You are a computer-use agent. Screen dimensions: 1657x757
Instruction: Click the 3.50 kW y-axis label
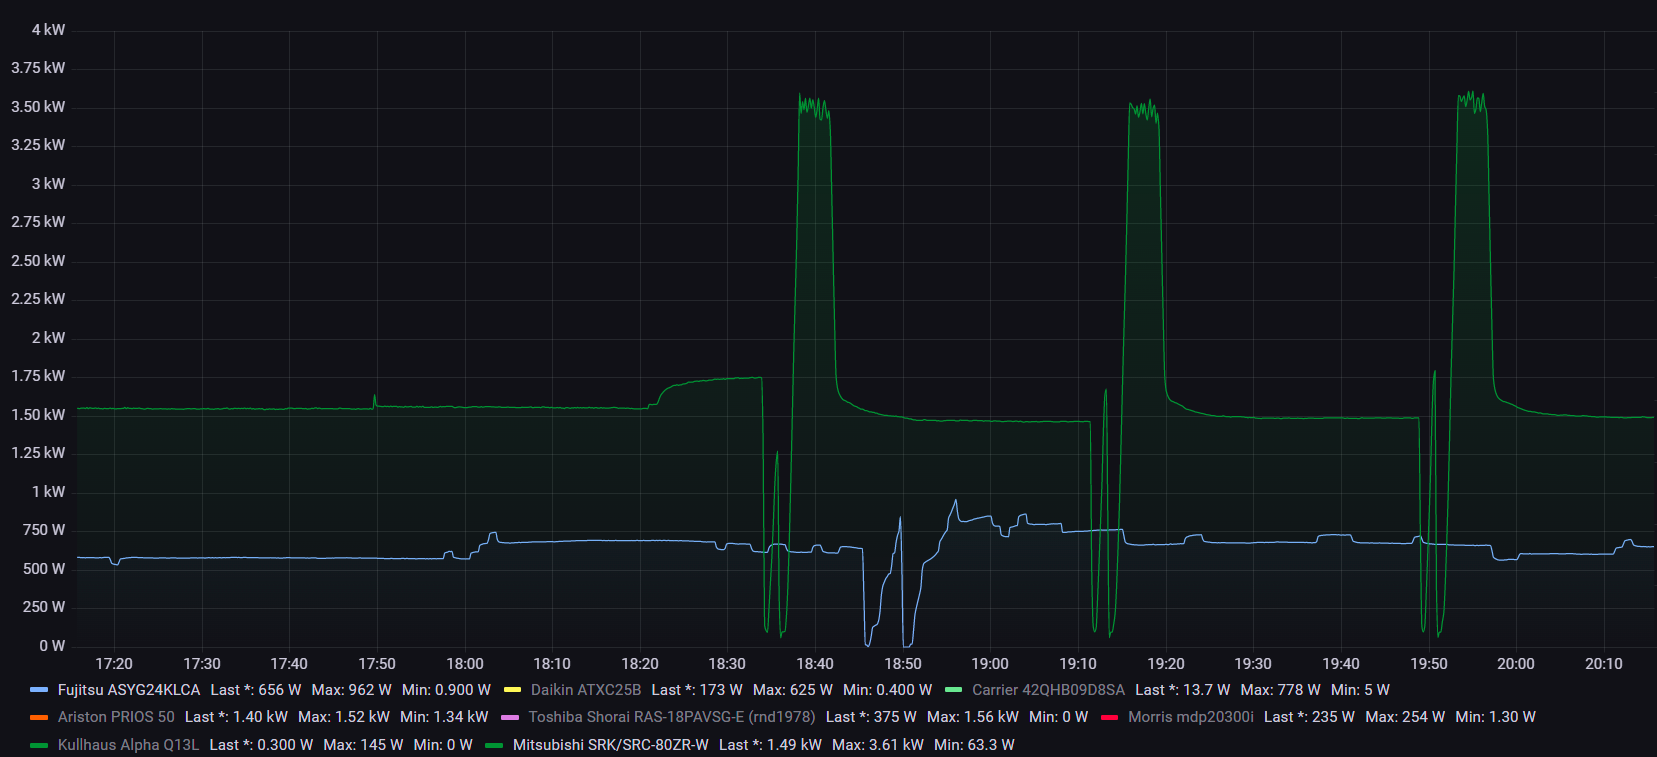pyautogui.click(x=38, y=107)
